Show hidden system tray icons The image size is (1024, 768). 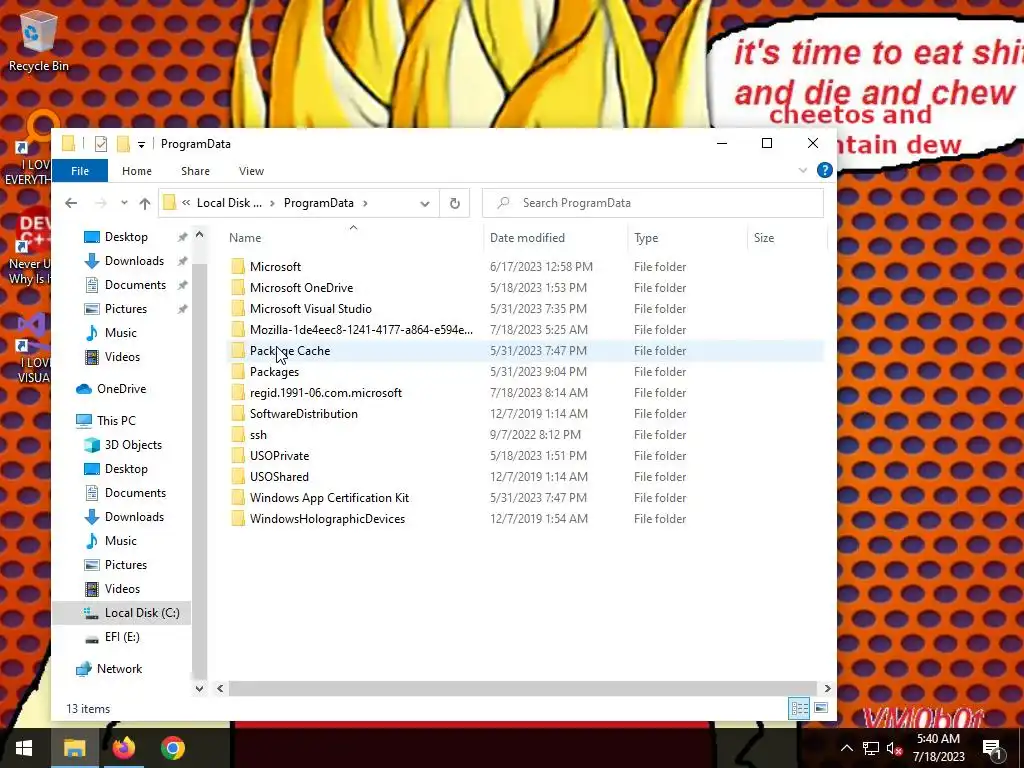pos(846,748)
